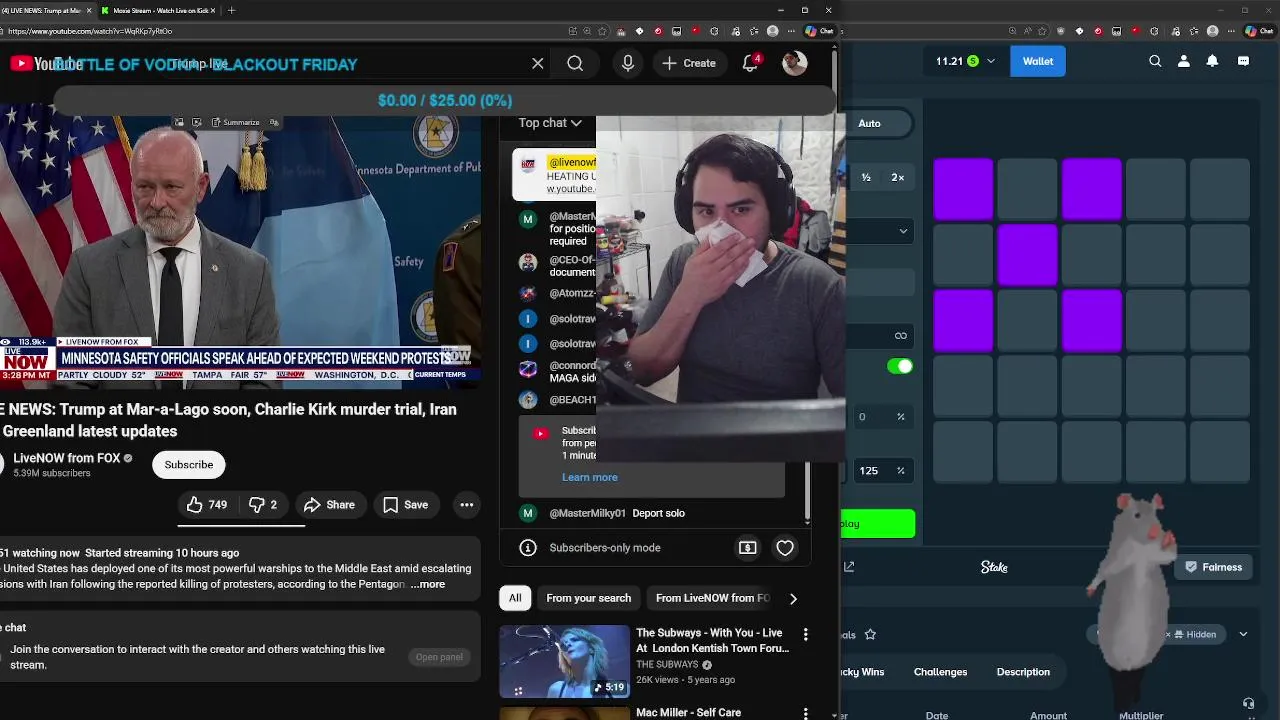The height and width of the screenshot is (720, 1280).
Task: Click the chat heart reaction icon
Action: pyautogui.click(x=785, y=548)
